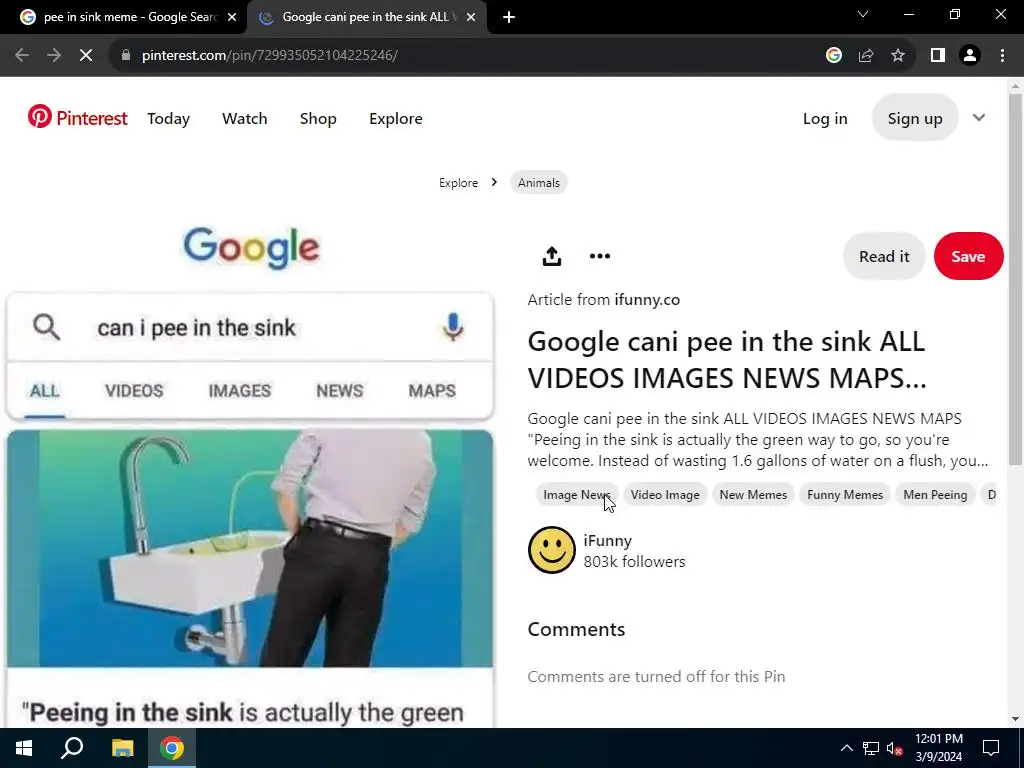The width and height of the screenshot is (1024, 768).
Task: Click the Sign up button
Action: point(915,118)
